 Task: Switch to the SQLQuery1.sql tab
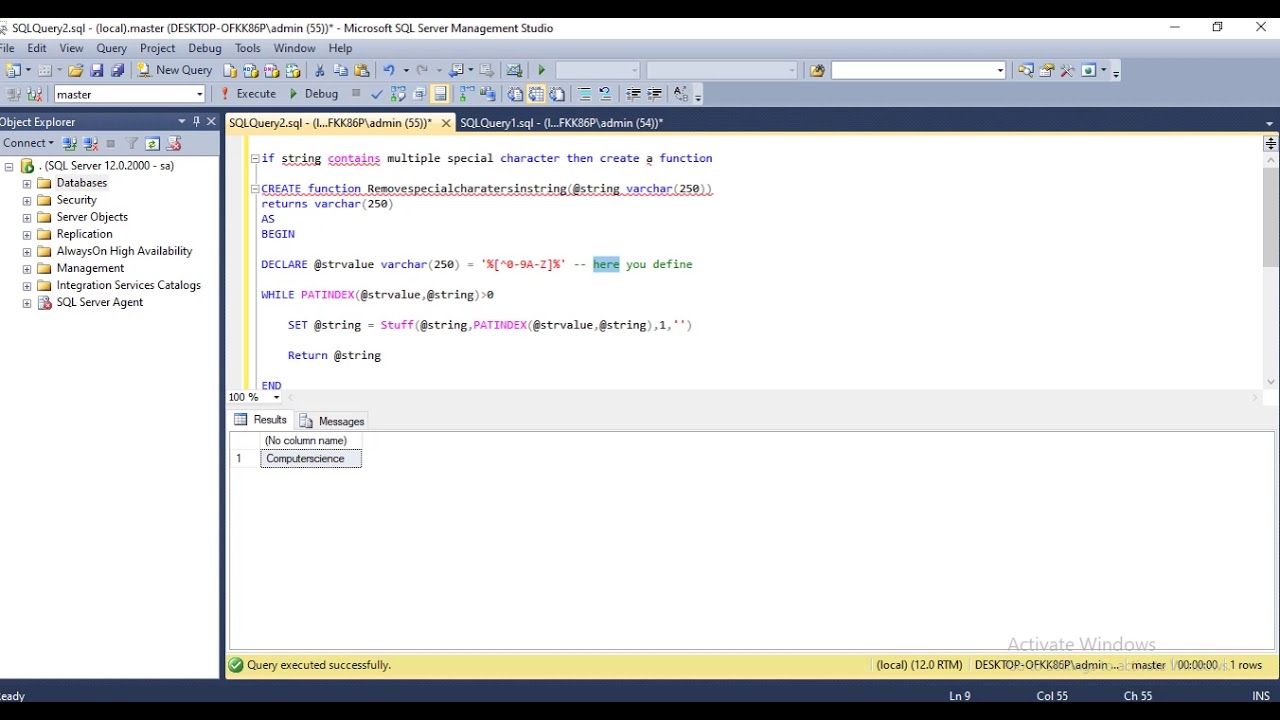(561, 123)
